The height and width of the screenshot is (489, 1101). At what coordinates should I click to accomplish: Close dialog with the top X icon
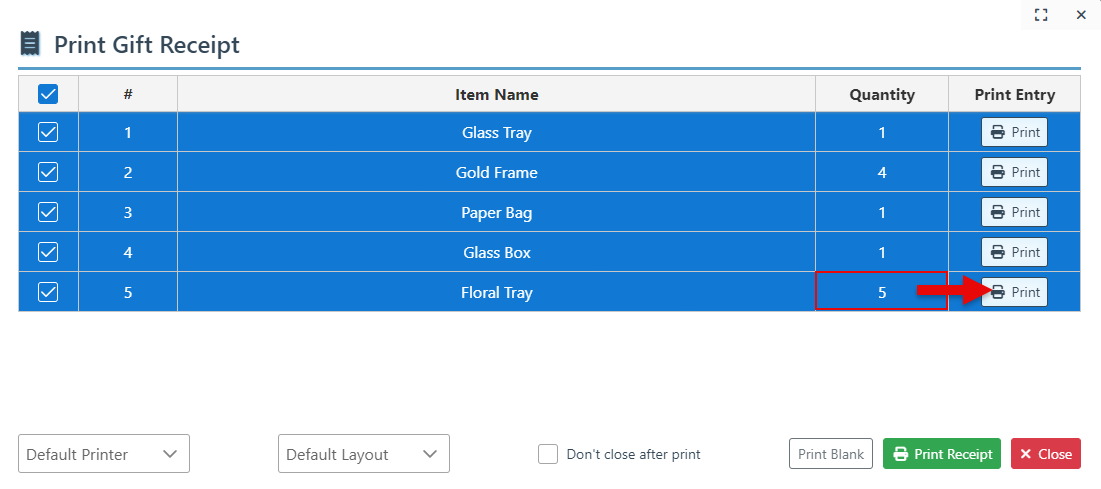pos(1081,15)
